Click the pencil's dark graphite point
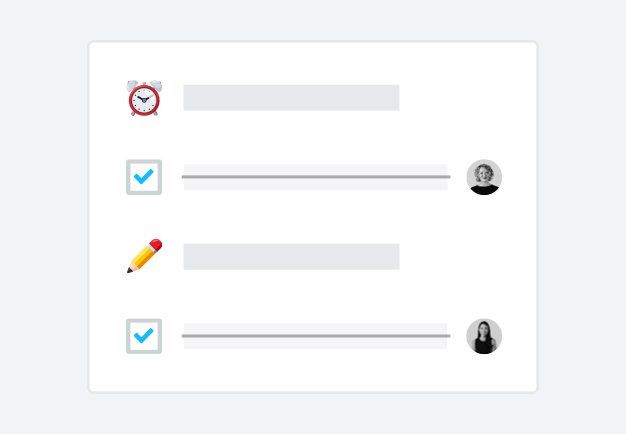The image size is (626, 434). click(129, 271)
